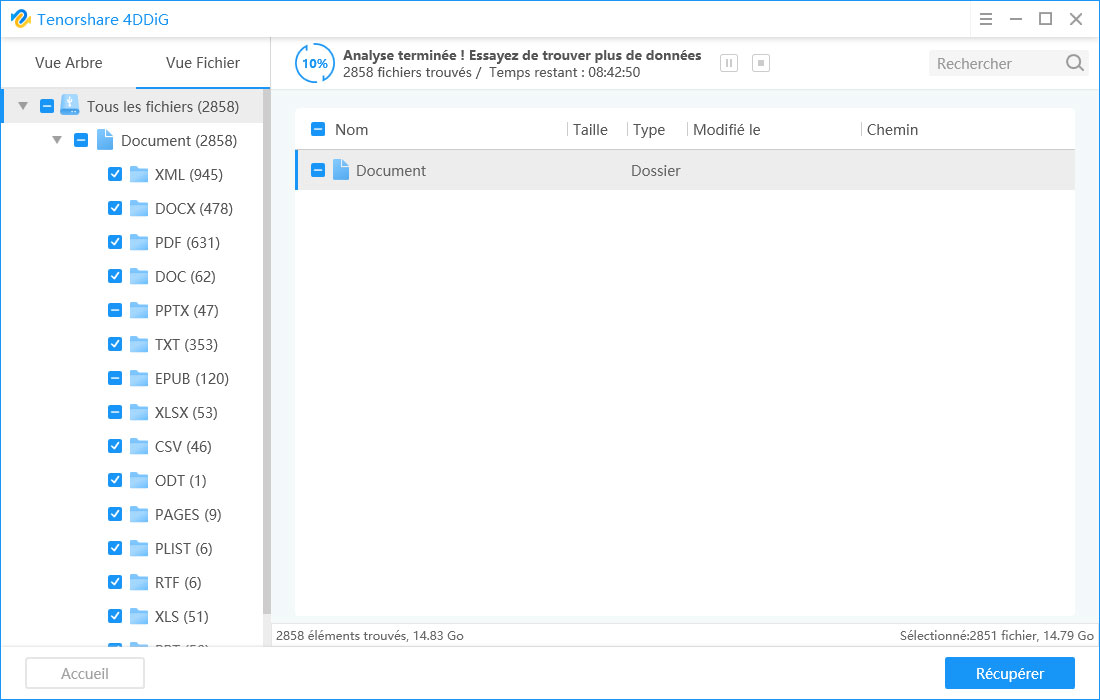Sort by the Taille column header
Screen dimensions: 1100x700
(x=590, y=130)
